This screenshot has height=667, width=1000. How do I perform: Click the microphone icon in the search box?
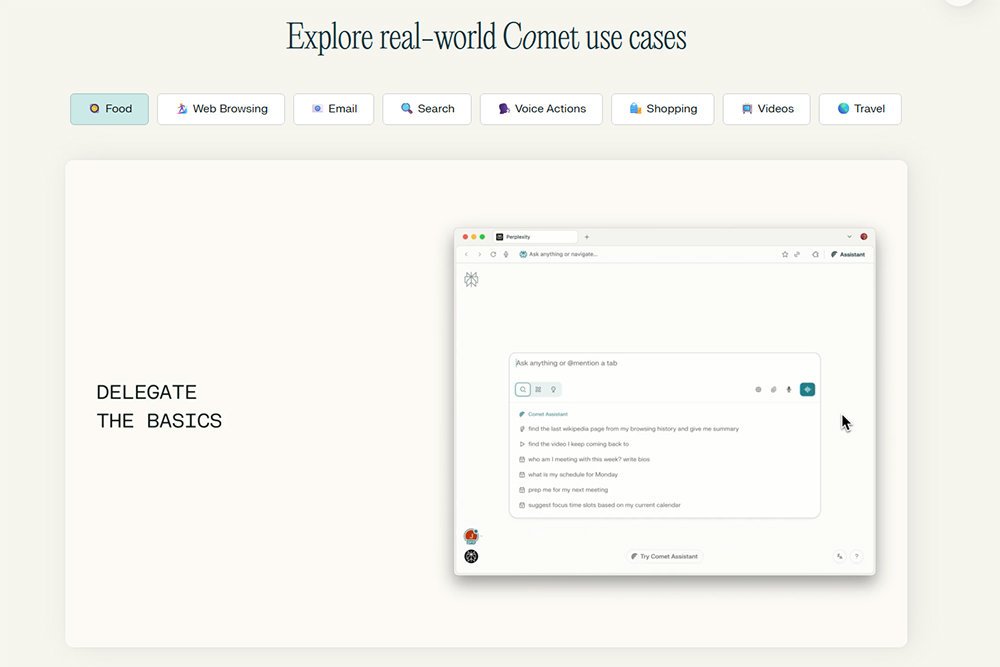click(x=788, y=389)
